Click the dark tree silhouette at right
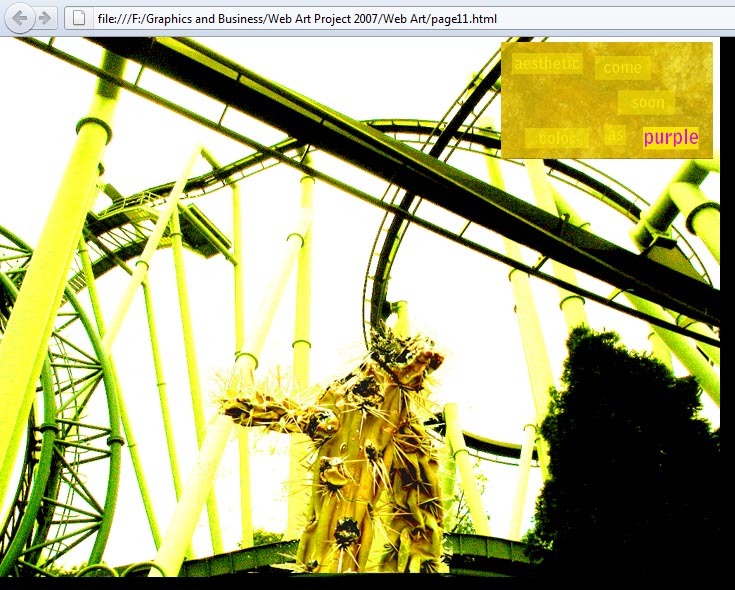Screen dimensions: 735x590 [x=630, y=450]
